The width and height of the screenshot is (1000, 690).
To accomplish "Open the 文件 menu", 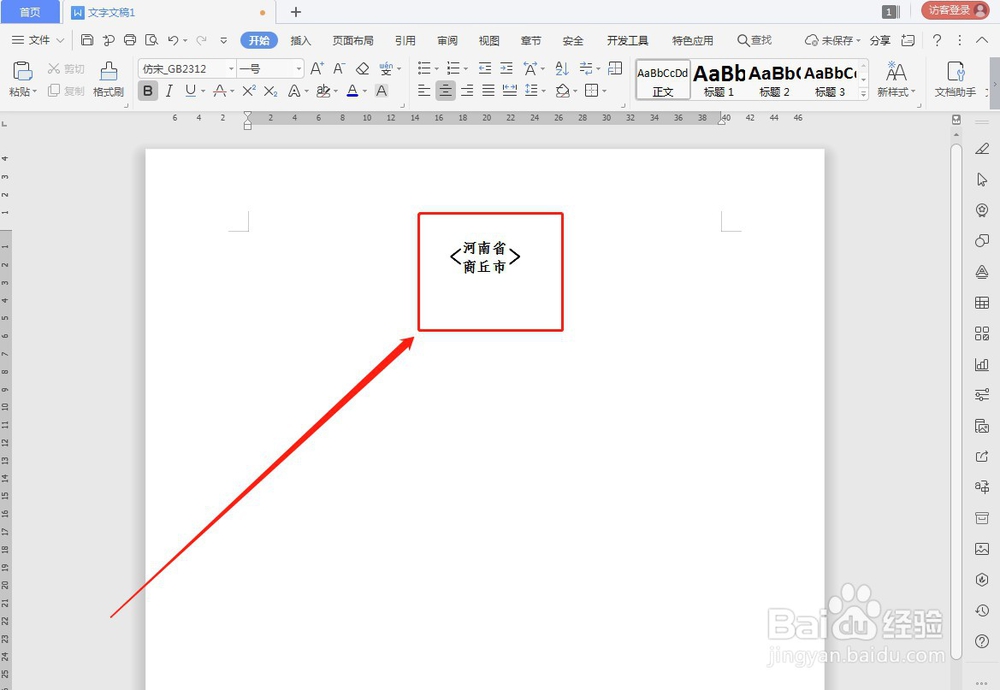I will point(38,40).
